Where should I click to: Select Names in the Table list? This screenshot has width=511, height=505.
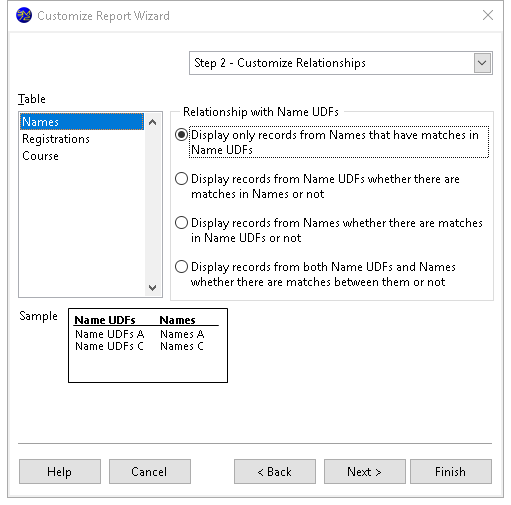coord(82,122)
